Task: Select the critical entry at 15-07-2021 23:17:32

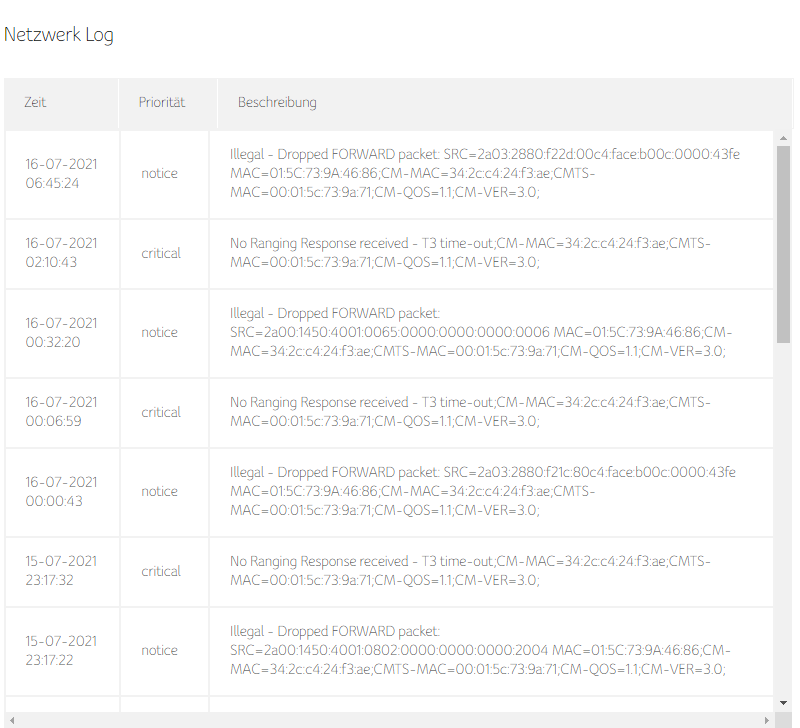Action: click(389, 571)
